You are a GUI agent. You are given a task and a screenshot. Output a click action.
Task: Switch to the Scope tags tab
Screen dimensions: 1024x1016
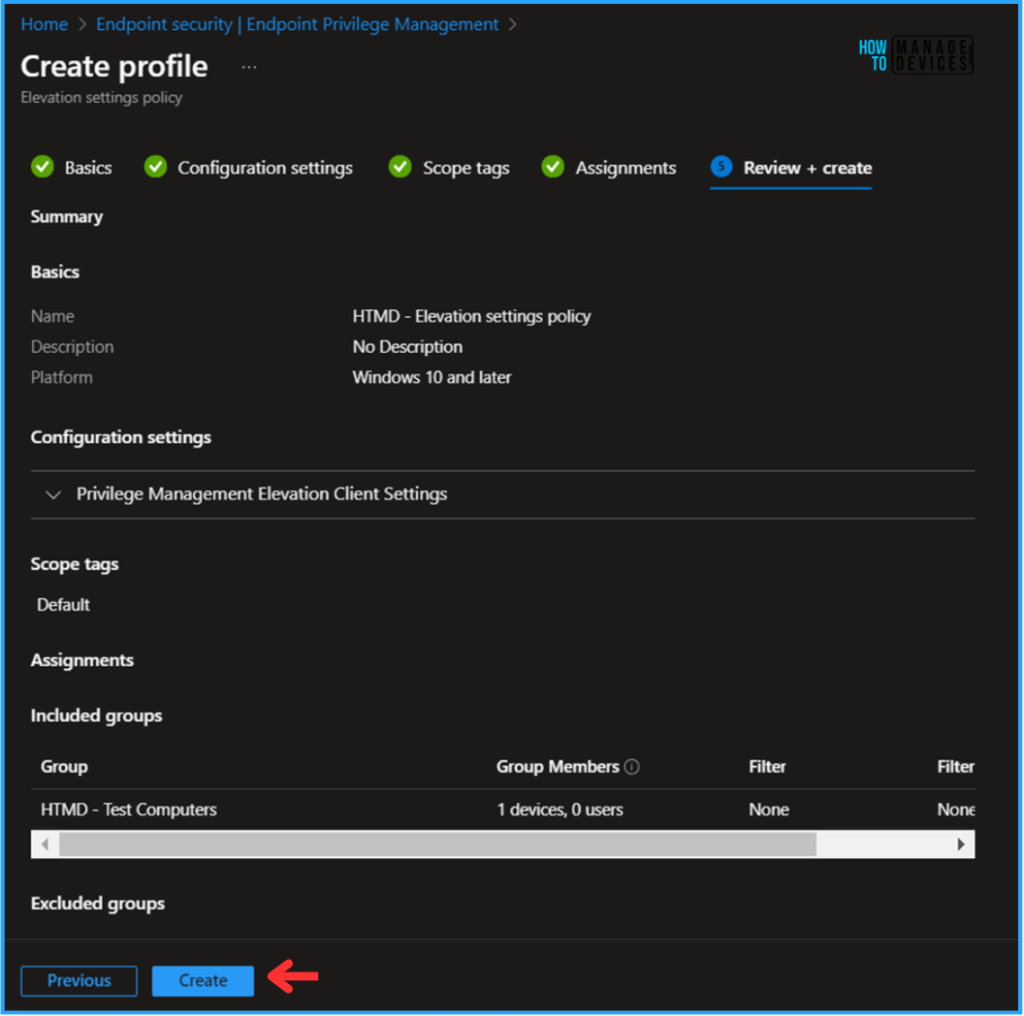click(x=466, y=168)
